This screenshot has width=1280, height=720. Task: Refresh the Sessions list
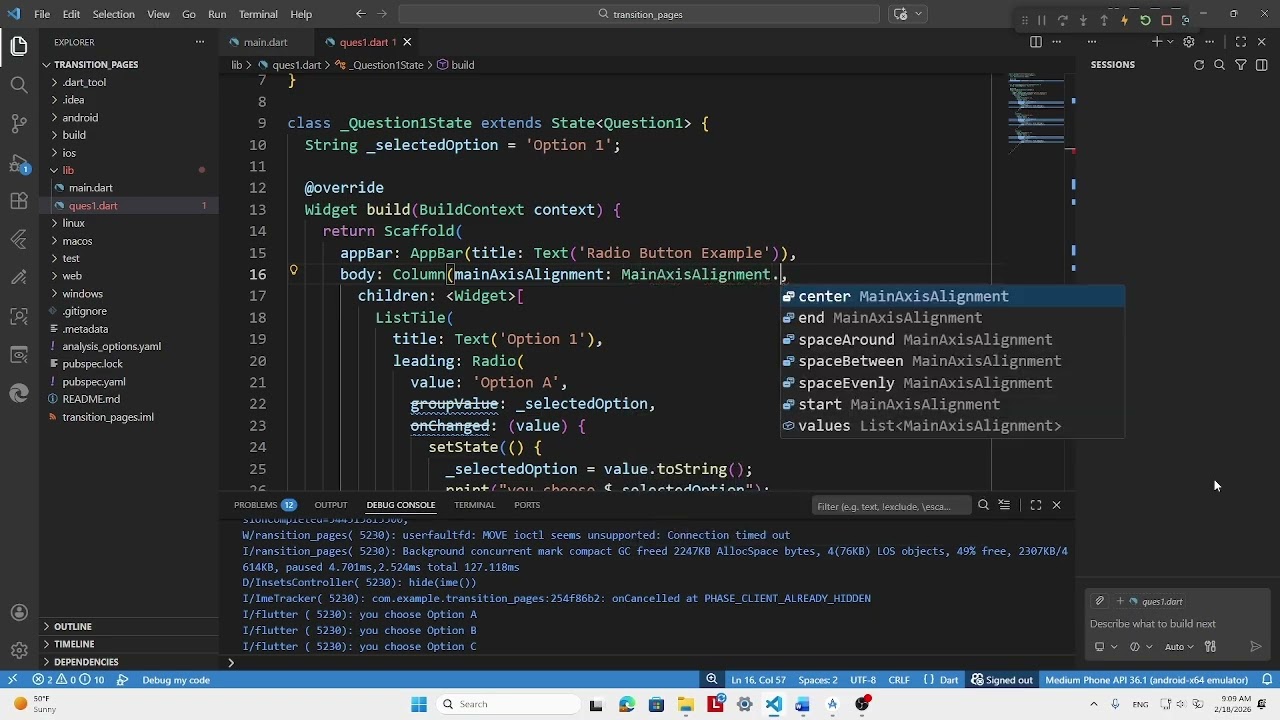tap(1199, 65)
